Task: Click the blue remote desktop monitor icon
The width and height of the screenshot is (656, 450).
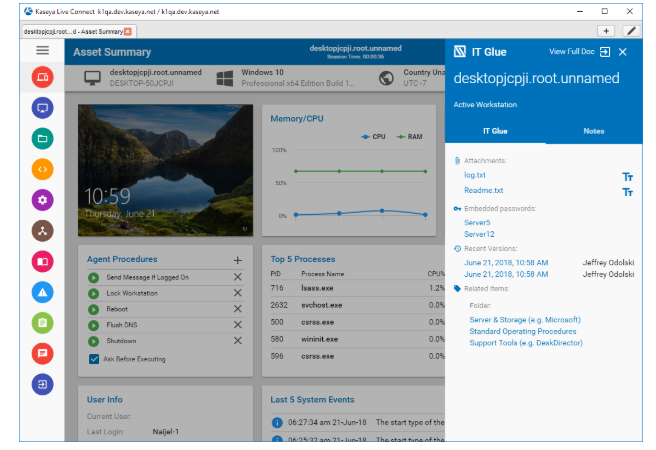Action: [x=42, y=107]
